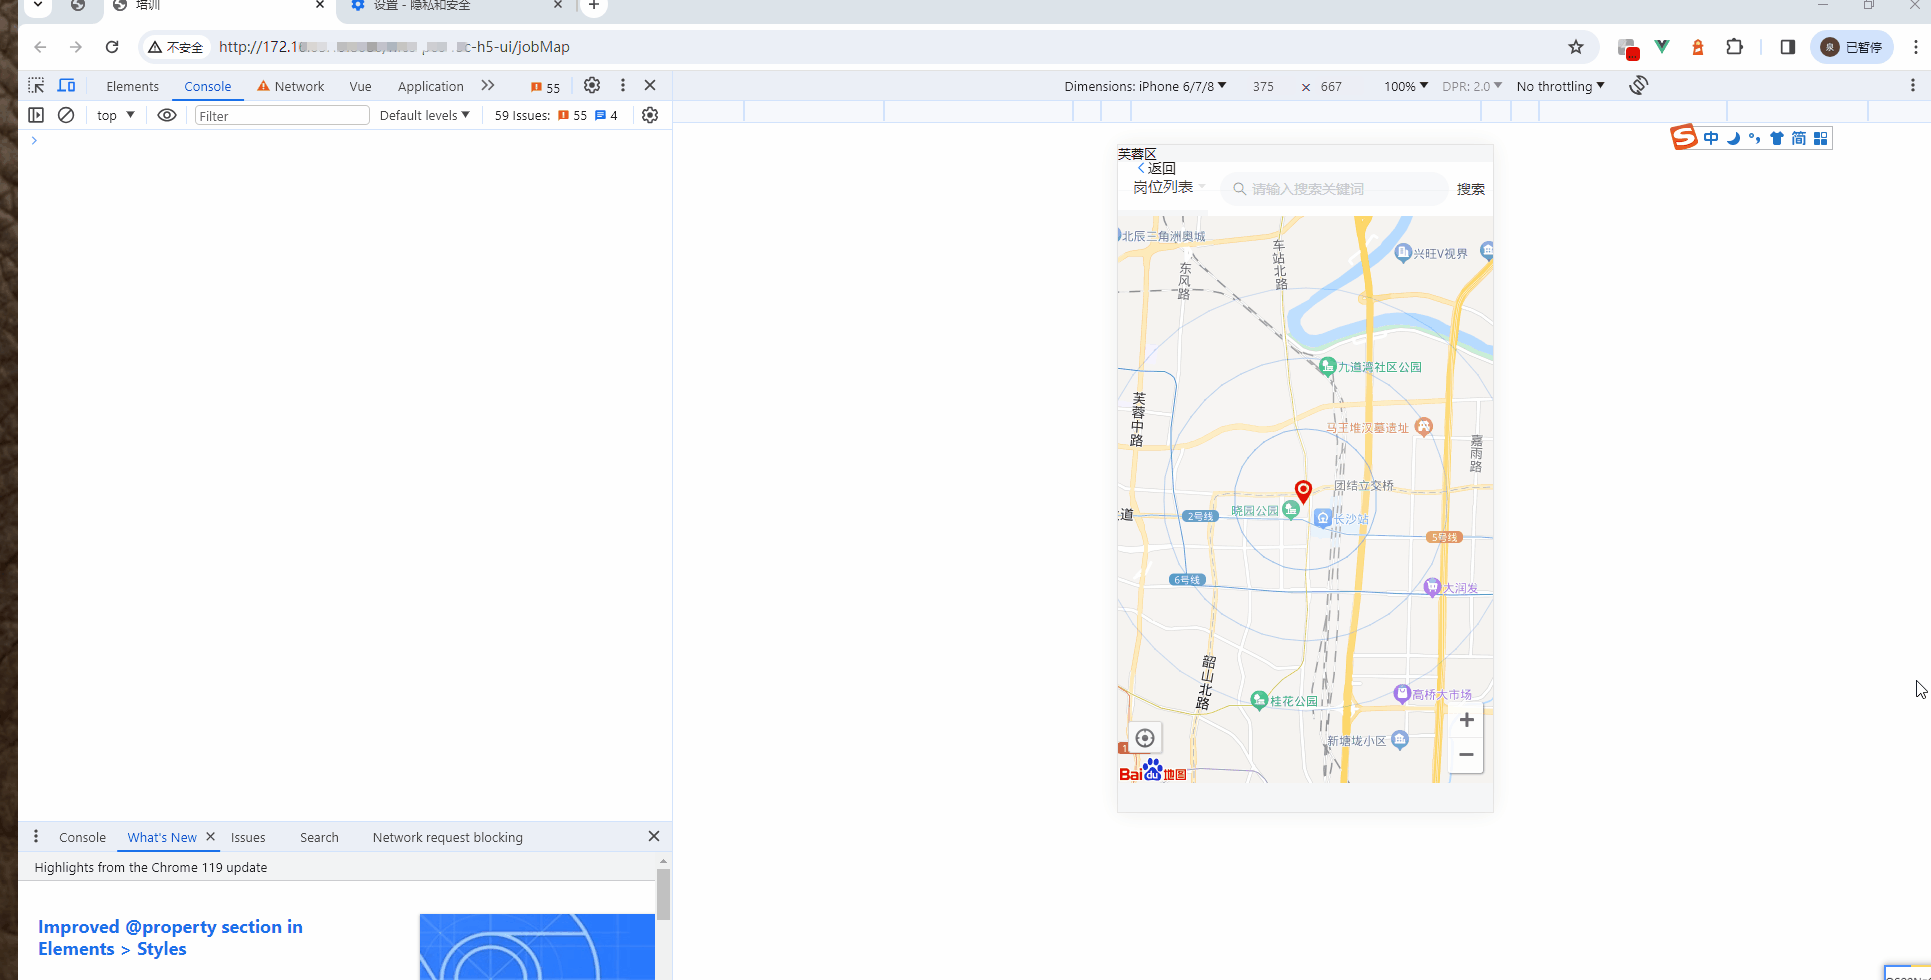Create a live expression with eye icon

(x=167, y=115)
